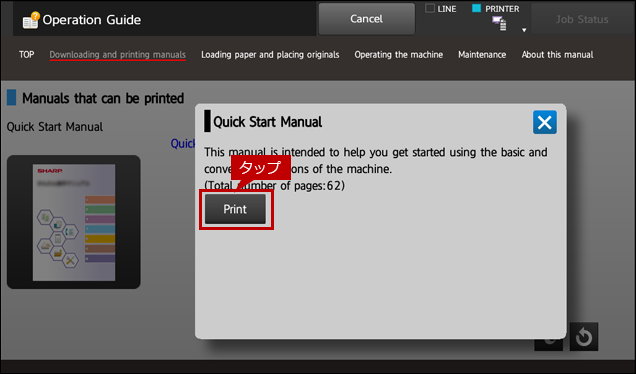
Task: Select the Quick Start Manual cover thumbnail
Action: (74, 222)
